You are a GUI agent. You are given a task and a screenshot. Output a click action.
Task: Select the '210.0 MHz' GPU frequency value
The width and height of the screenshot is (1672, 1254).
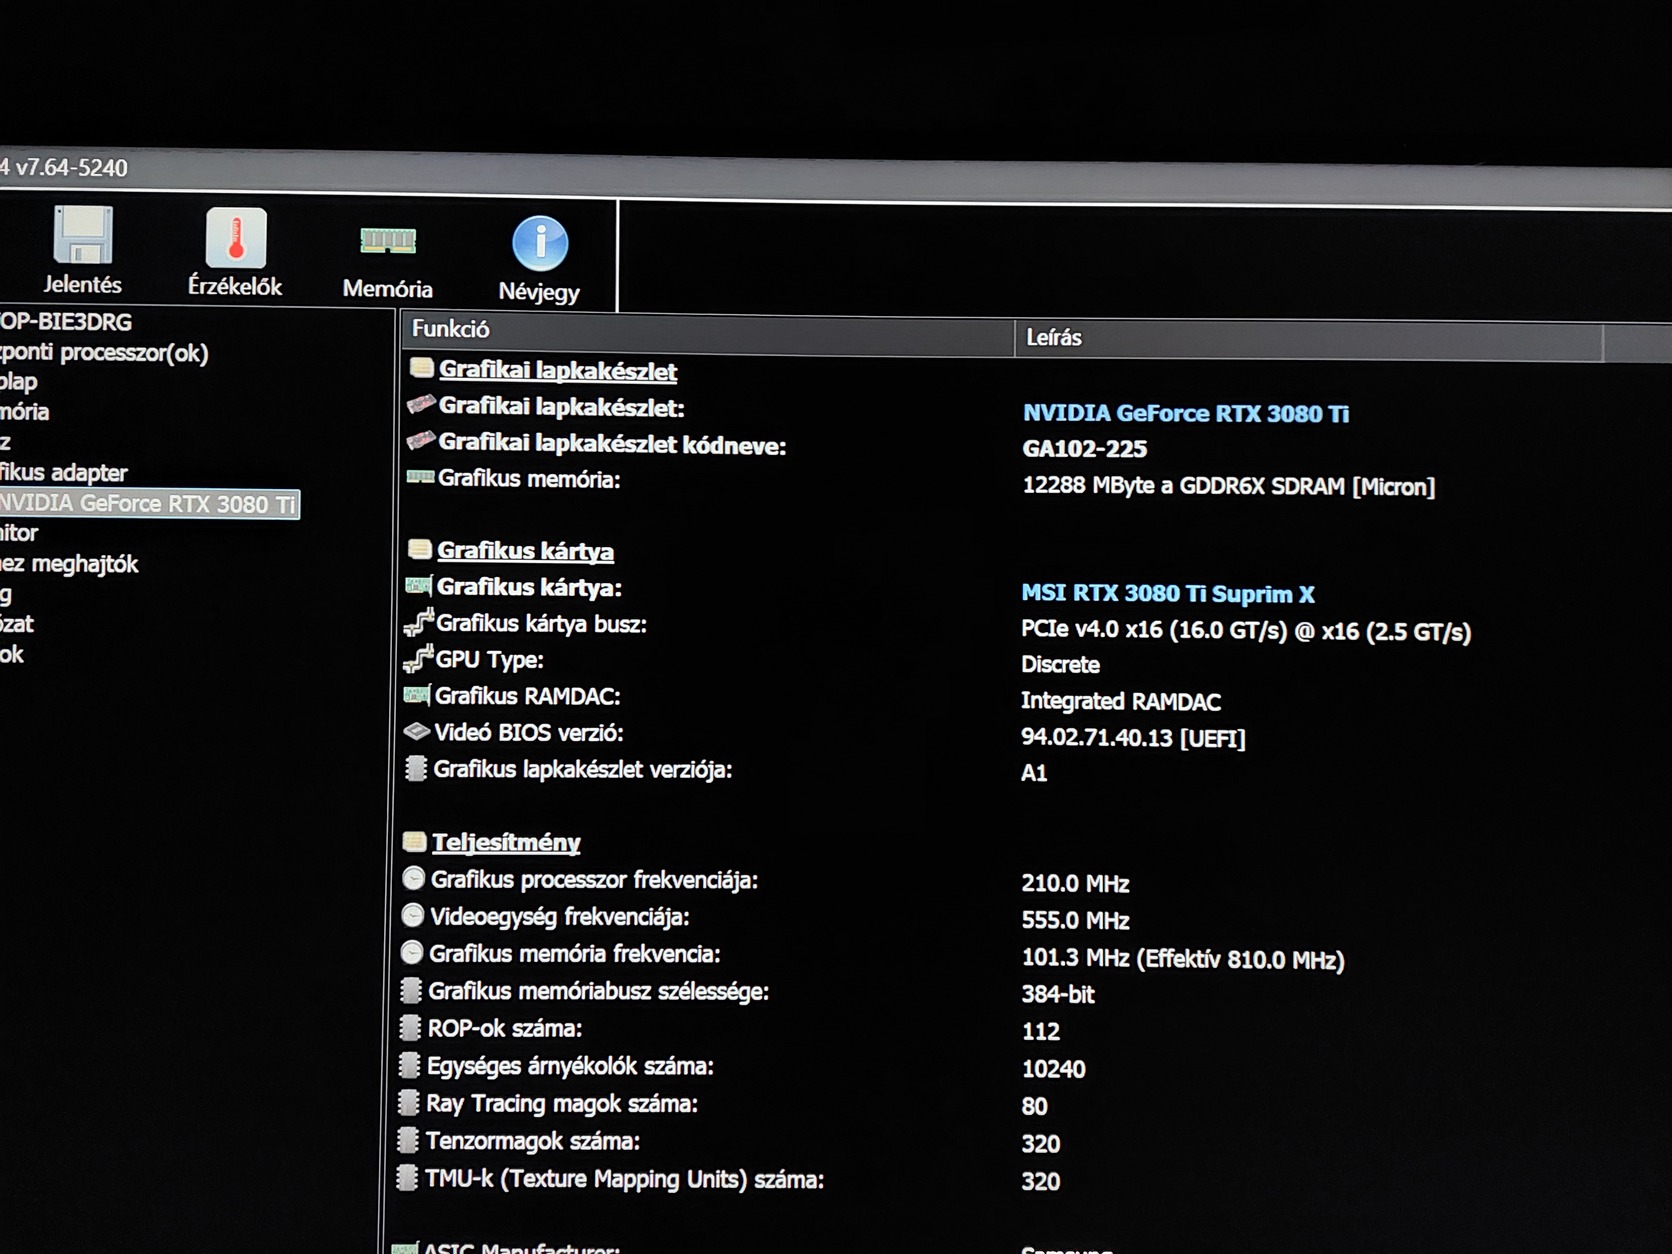click(x=1075, y=883)
